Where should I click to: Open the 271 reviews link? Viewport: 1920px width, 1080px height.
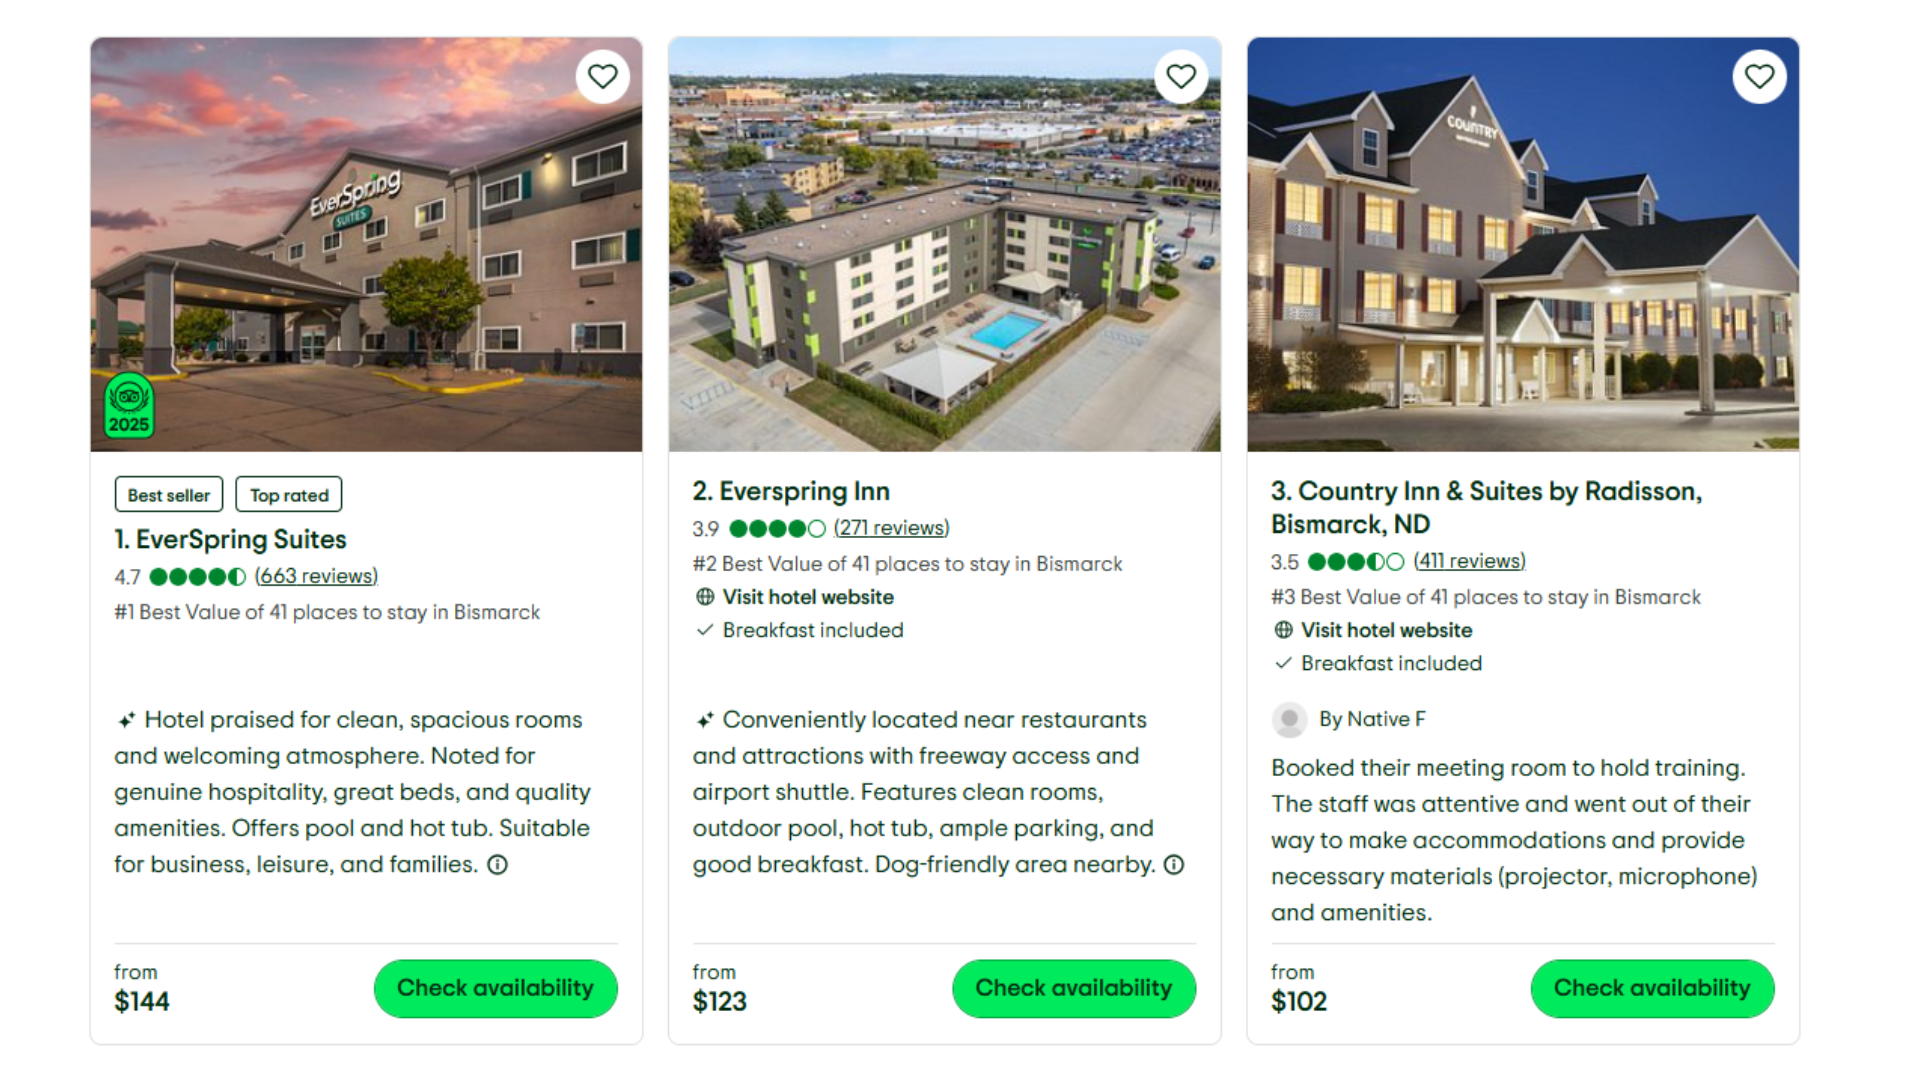point(891,528)
